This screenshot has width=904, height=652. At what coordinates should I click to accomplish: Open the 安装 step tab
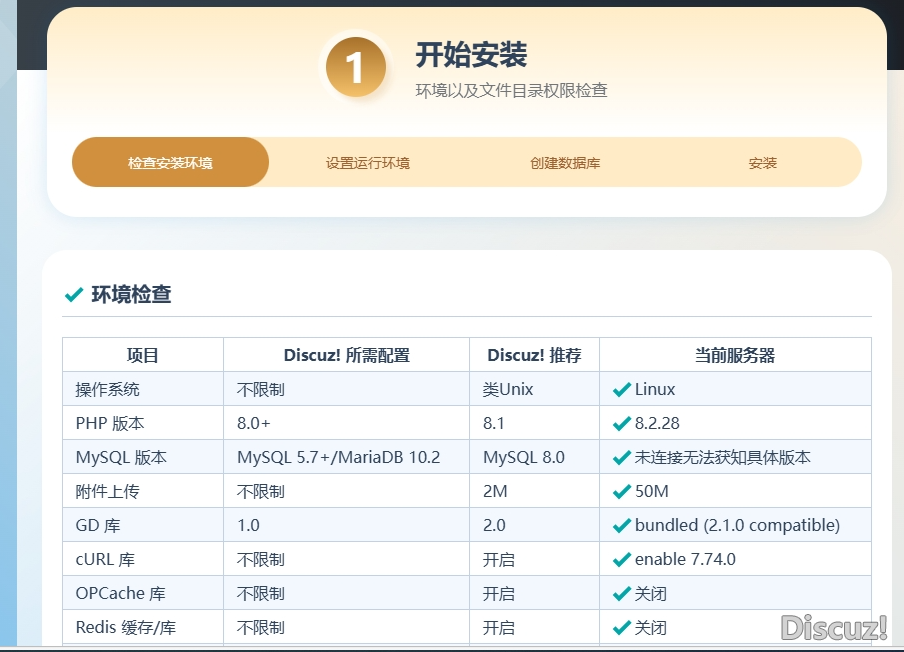coord(762,162)
